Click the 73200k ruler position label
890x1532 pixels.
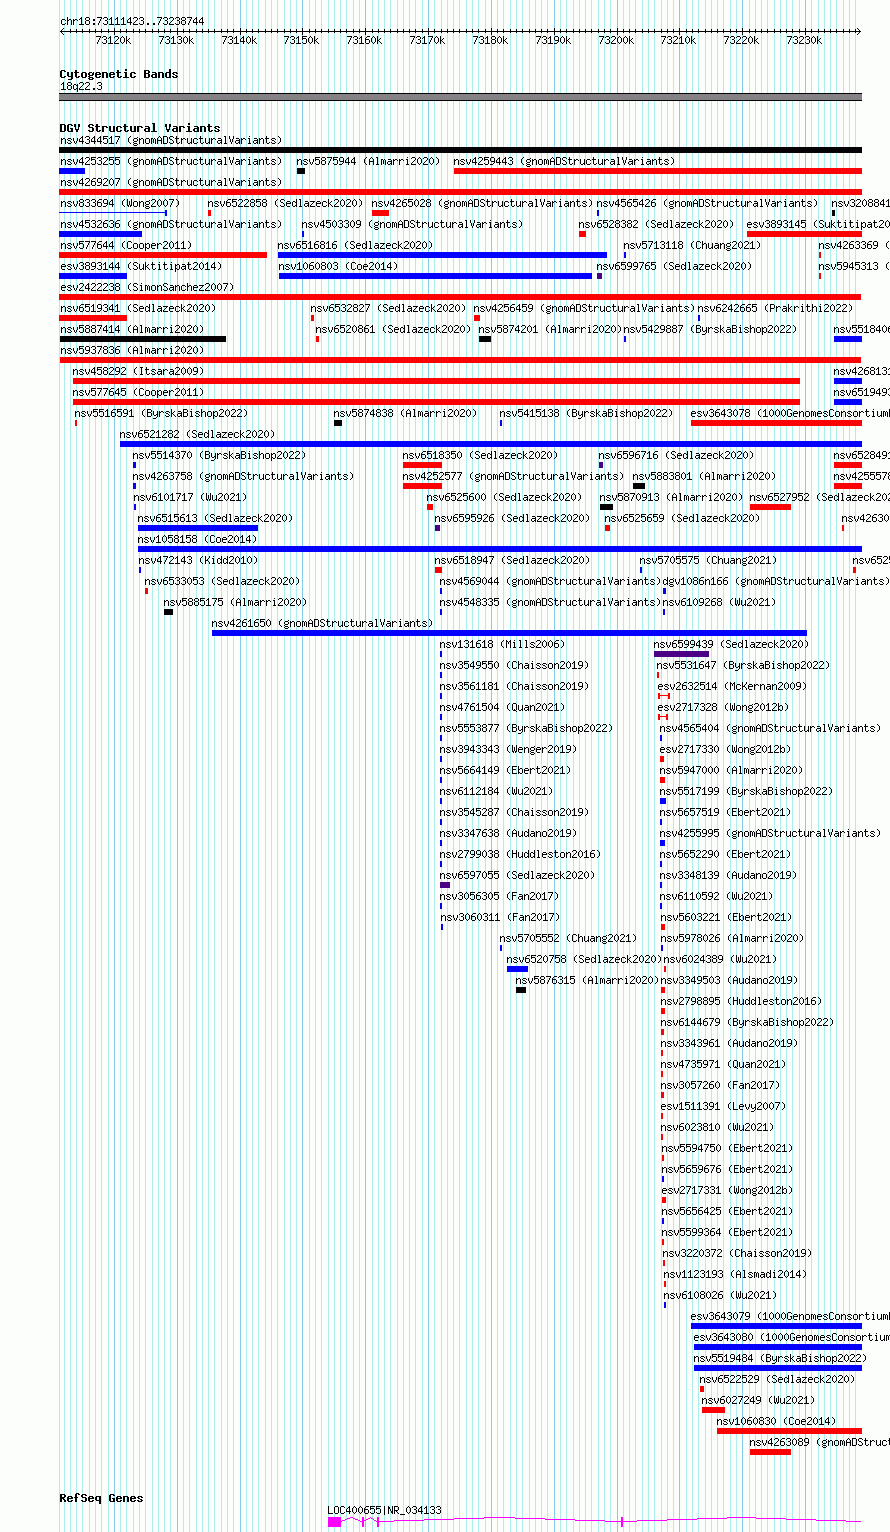616,40
